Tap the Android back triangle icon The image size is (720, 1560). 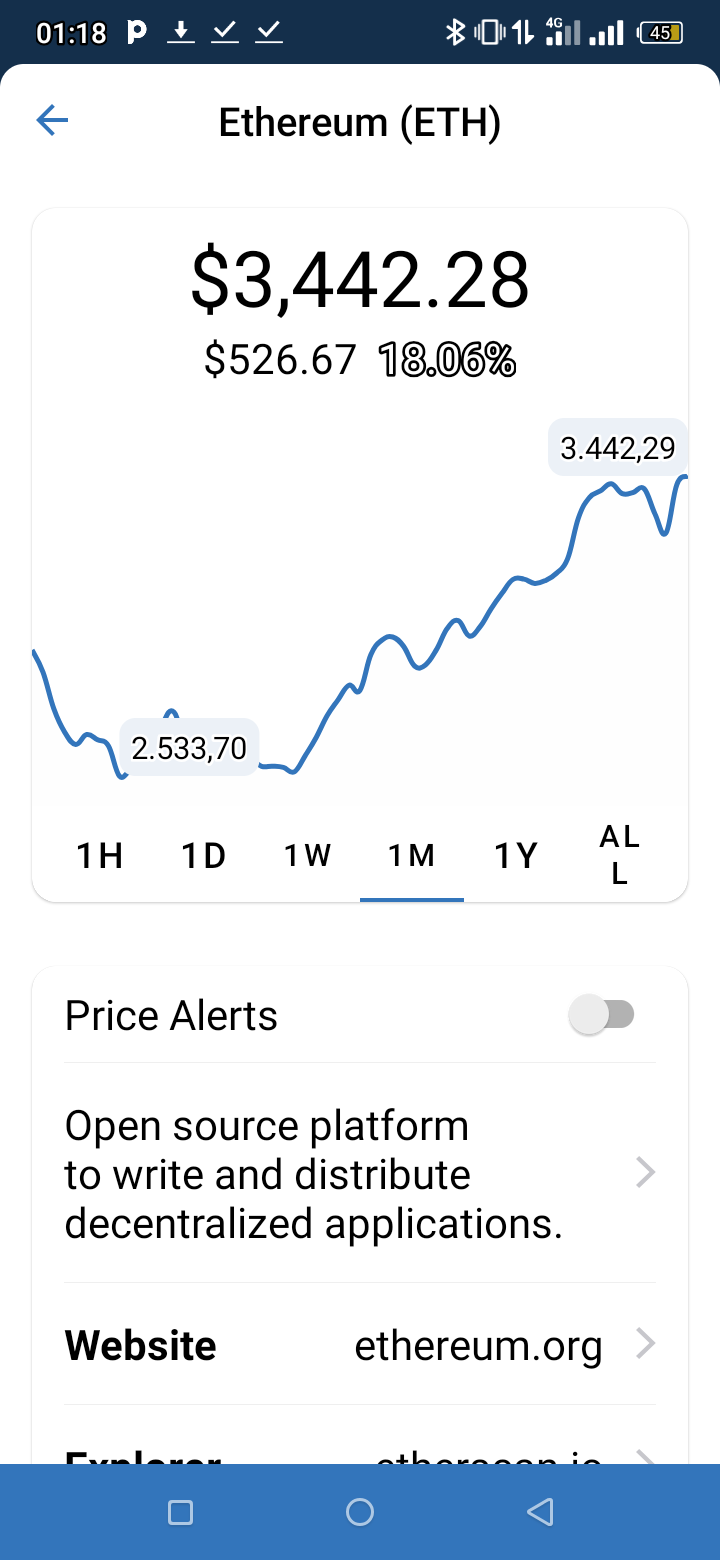[x=540, y=1512]
